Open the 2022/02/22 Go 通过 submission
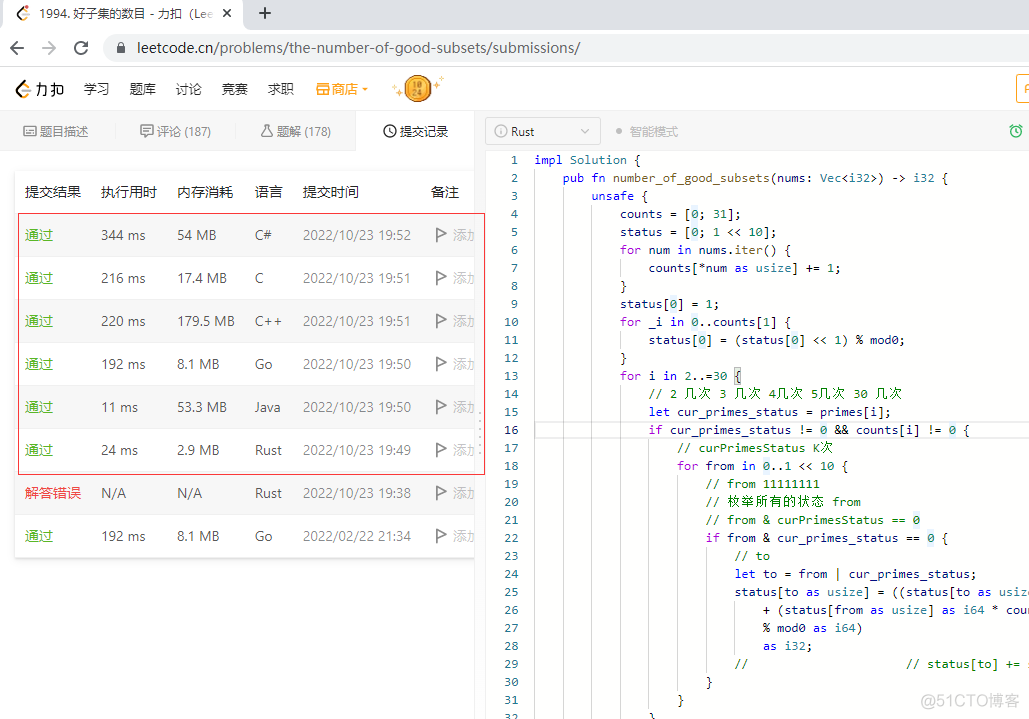 coord(39,536)
